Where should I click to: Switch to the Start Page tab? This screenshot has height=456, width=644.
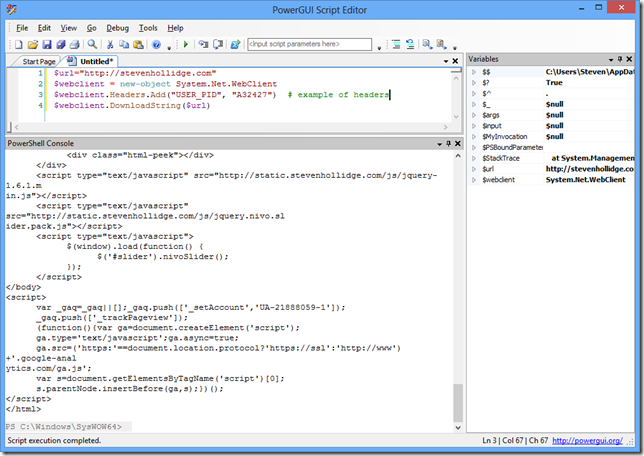point(39,62)
